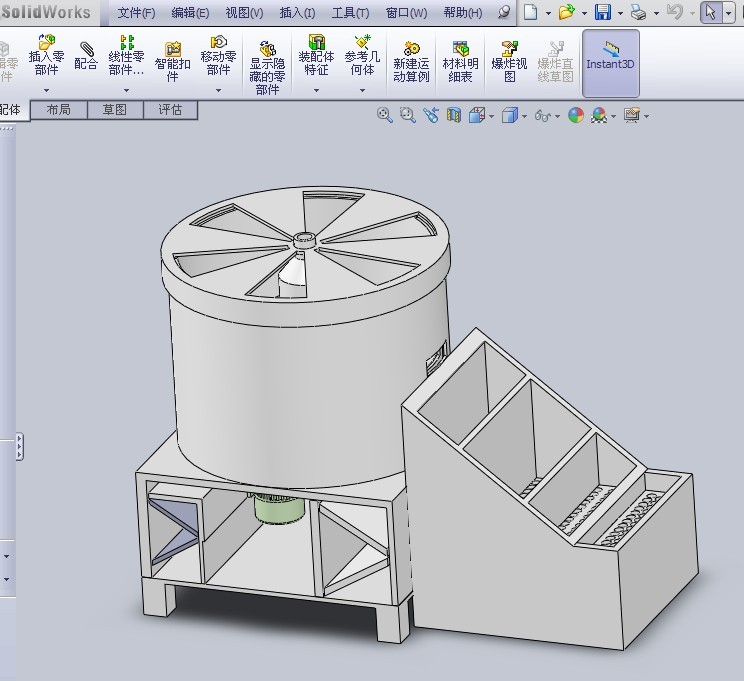The image size is (744, 681).
Task: Click Zoom to Area icon
Action: (408, 115)
